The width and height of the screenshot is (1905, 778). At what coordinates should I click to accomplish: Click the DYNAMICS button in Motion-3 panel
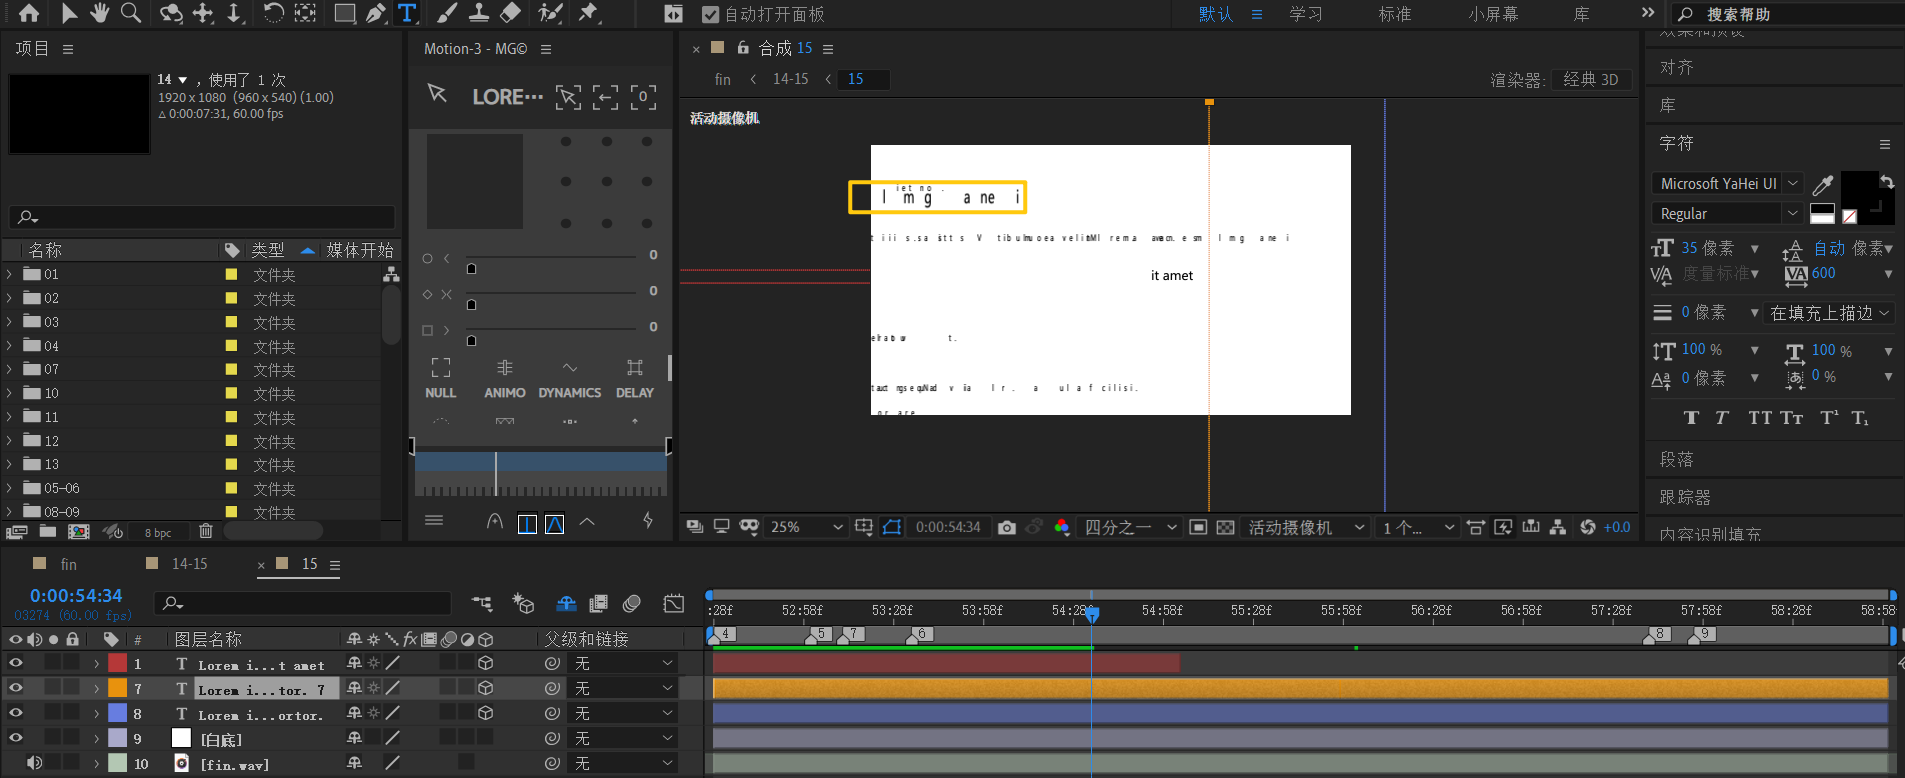570,379
